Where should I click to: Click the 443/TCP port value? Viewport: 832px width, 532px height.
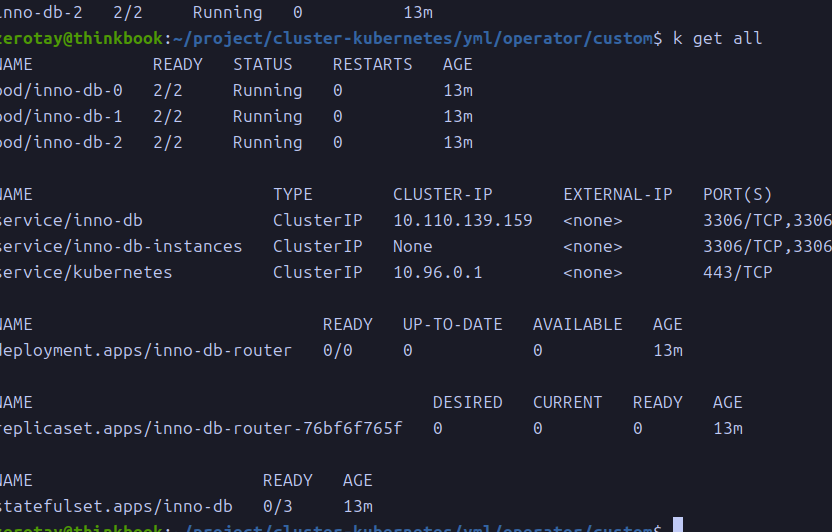737,272
